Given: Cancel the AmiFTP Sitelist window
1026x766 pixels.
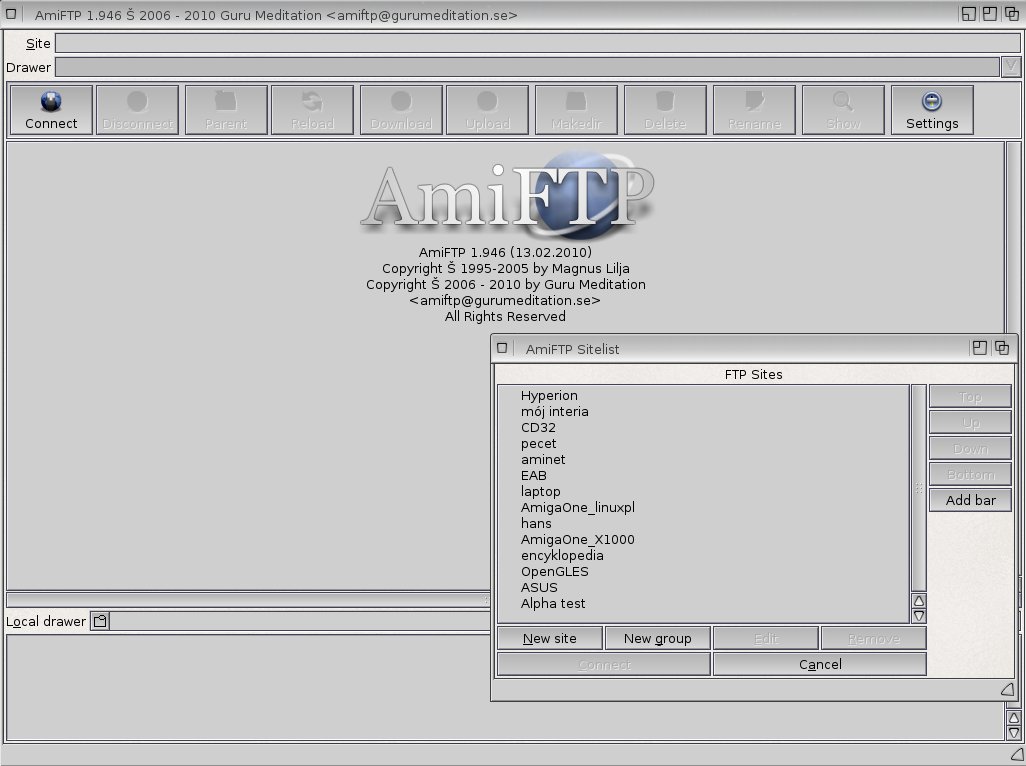Looking at the screenshot, I should point(820,665).
